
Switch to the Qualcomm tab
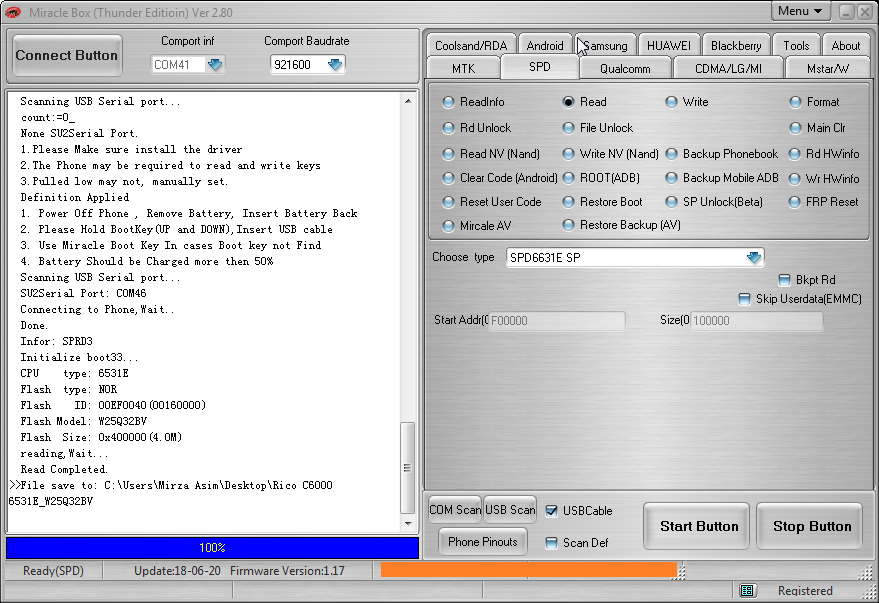click(x=625, y=68)
